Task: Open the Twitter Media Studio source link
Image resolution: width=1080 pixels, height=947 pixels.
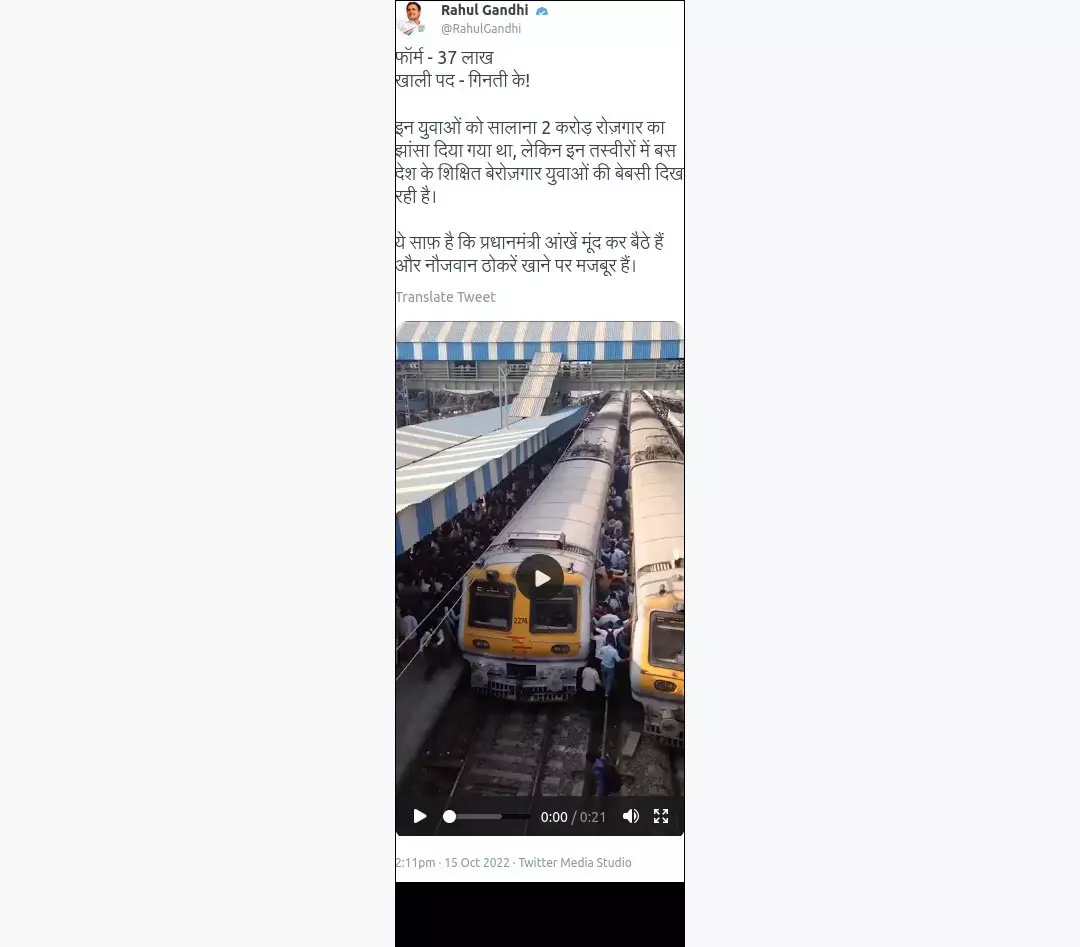Action: coord(575,862)
